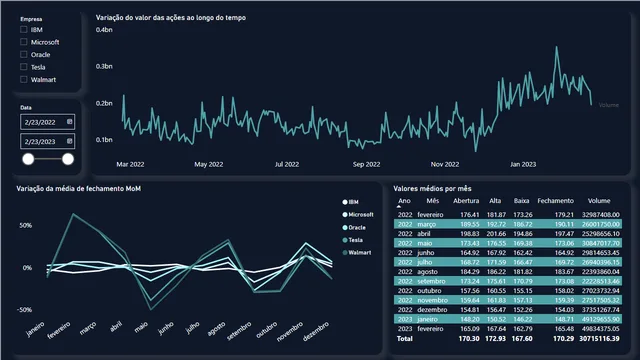Click title Variação da média de fechamento MoM
640x360 pixels.
pyautogui.click(x=78, y=189)
